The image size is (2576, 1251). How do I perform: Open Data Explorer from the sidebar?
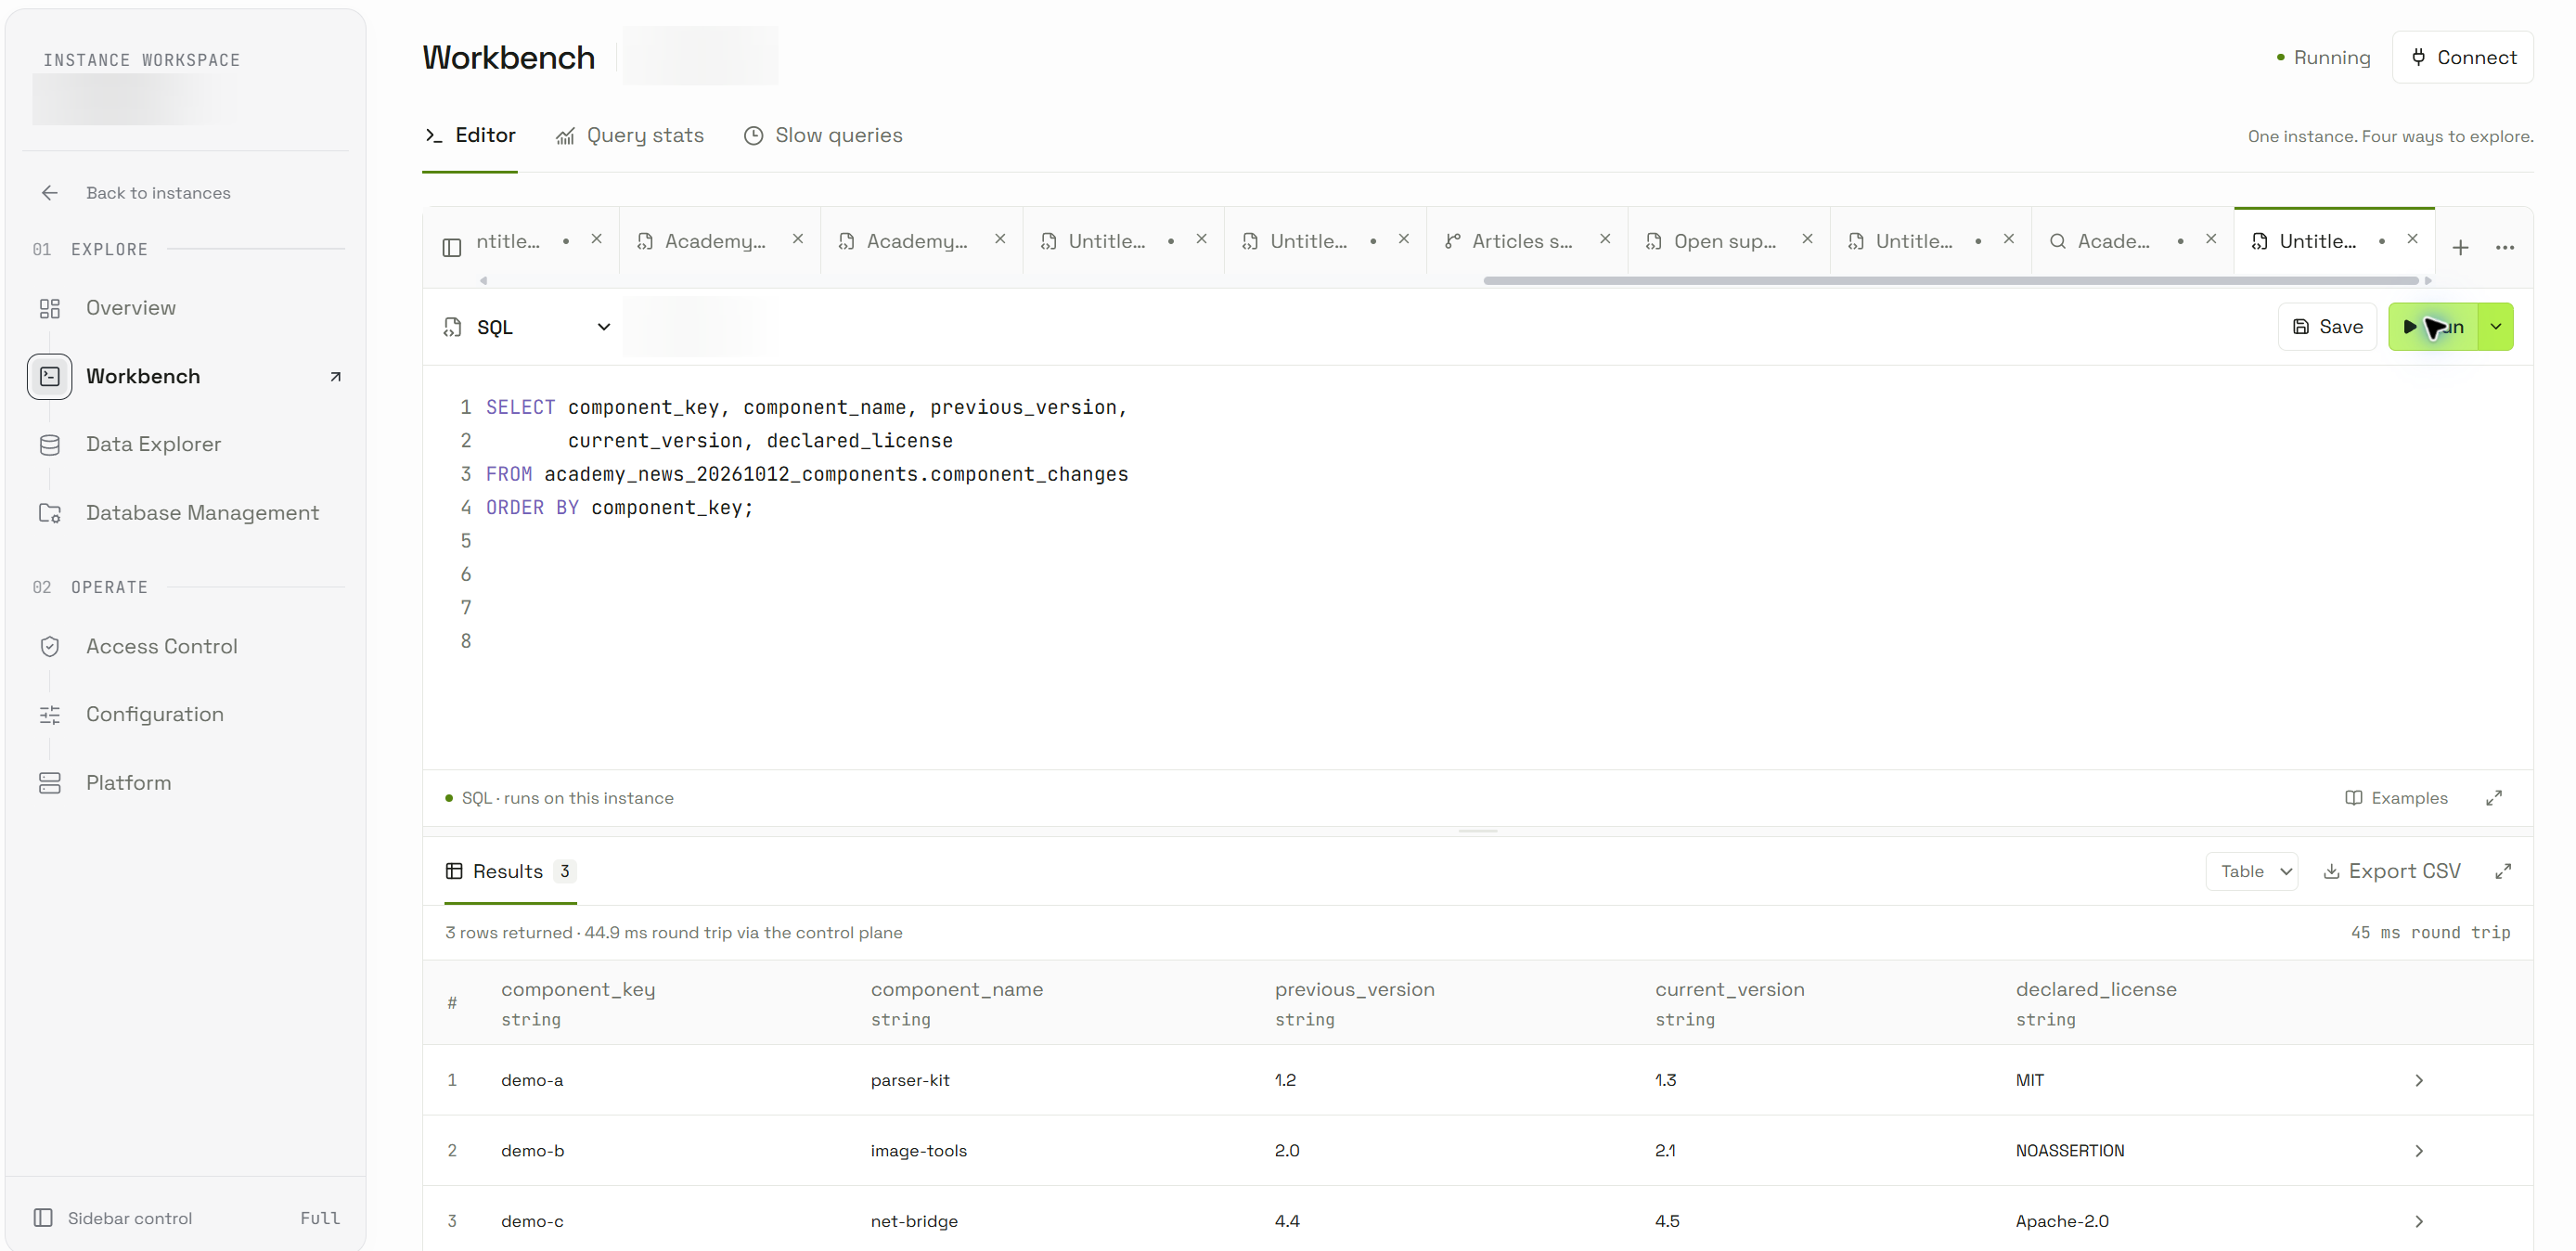(153, 444)
